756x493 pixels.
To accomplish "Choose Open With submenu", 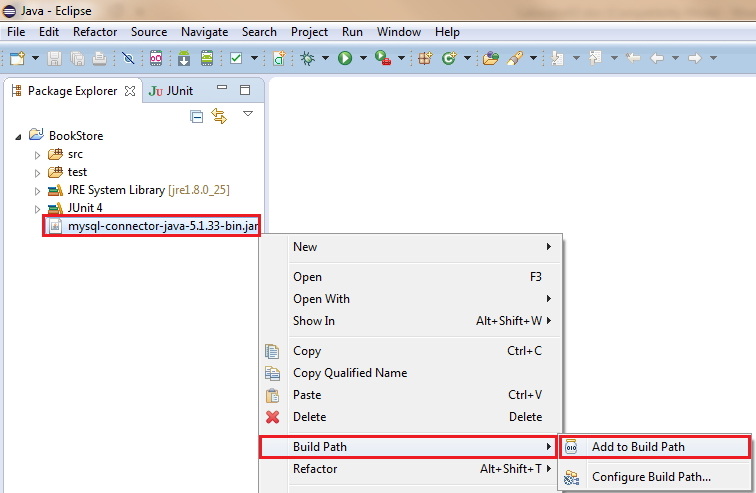I will [411, 299].
